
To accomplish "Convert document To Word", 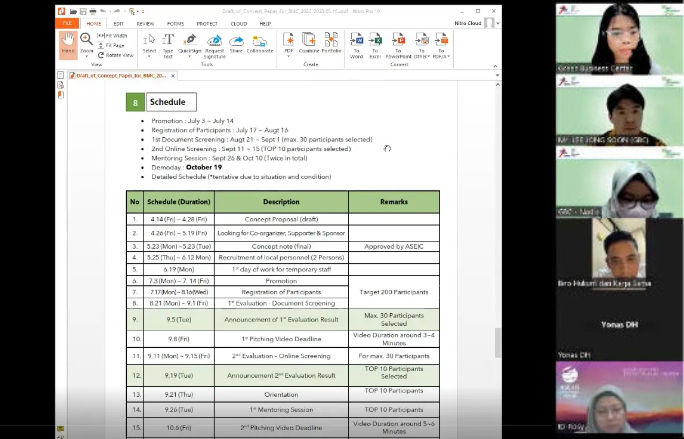I will [x=357, y=43].
